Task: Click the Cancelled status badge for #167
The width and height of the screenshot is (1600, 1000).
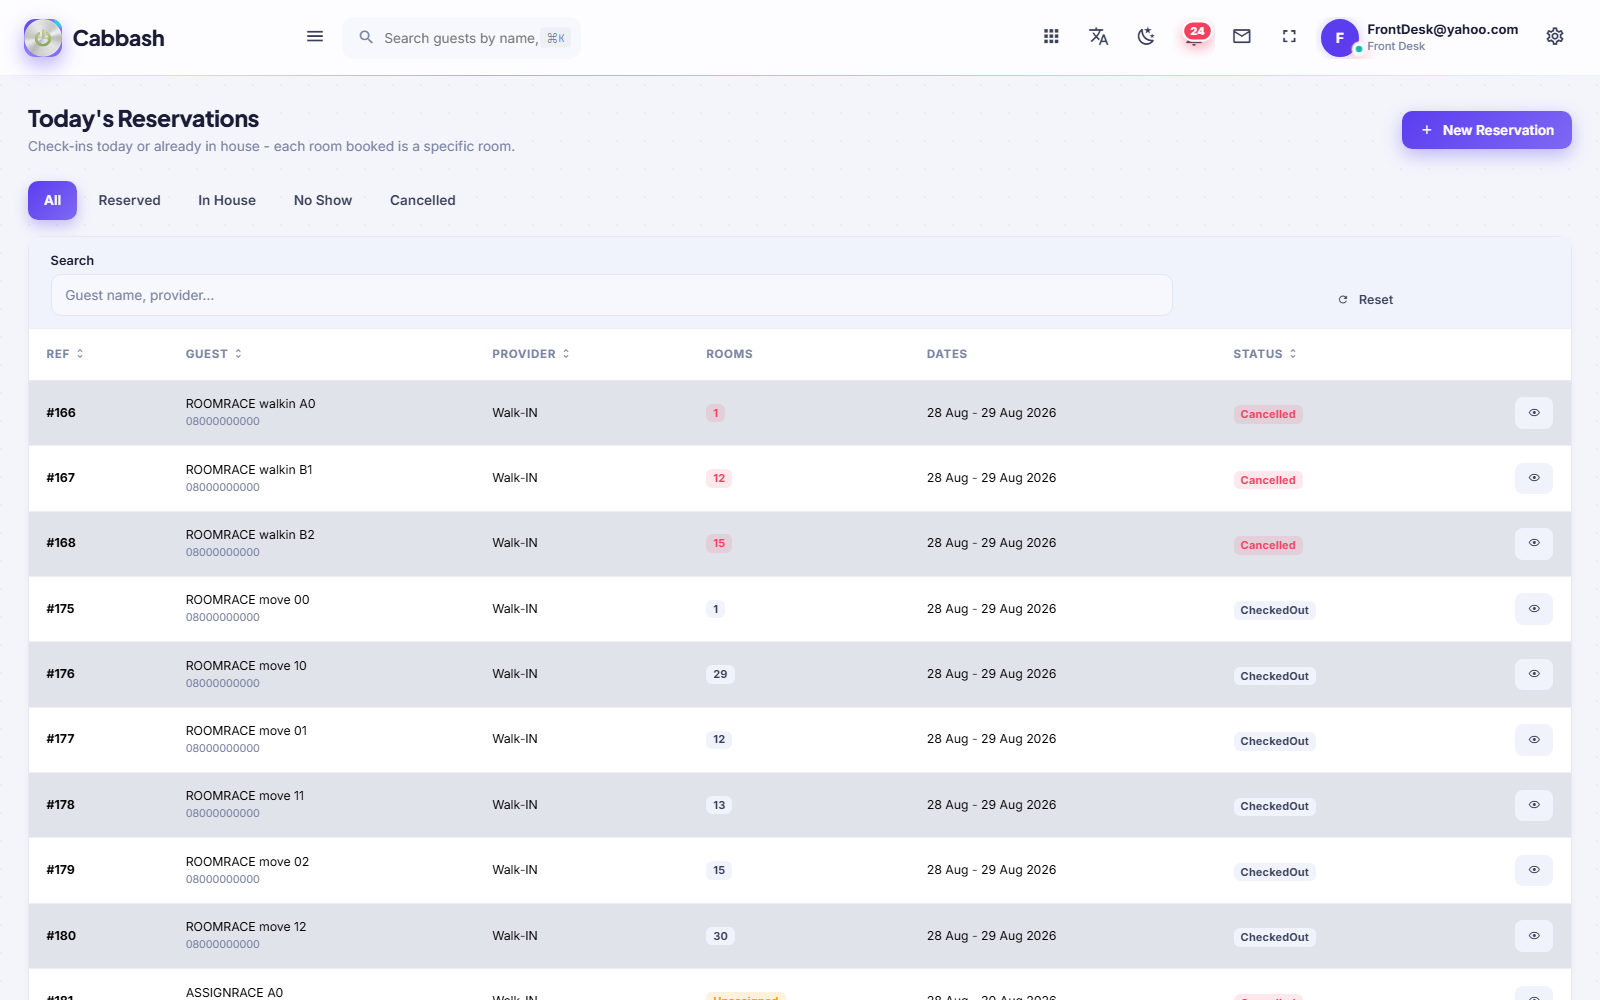Action: click(1268, 480)
